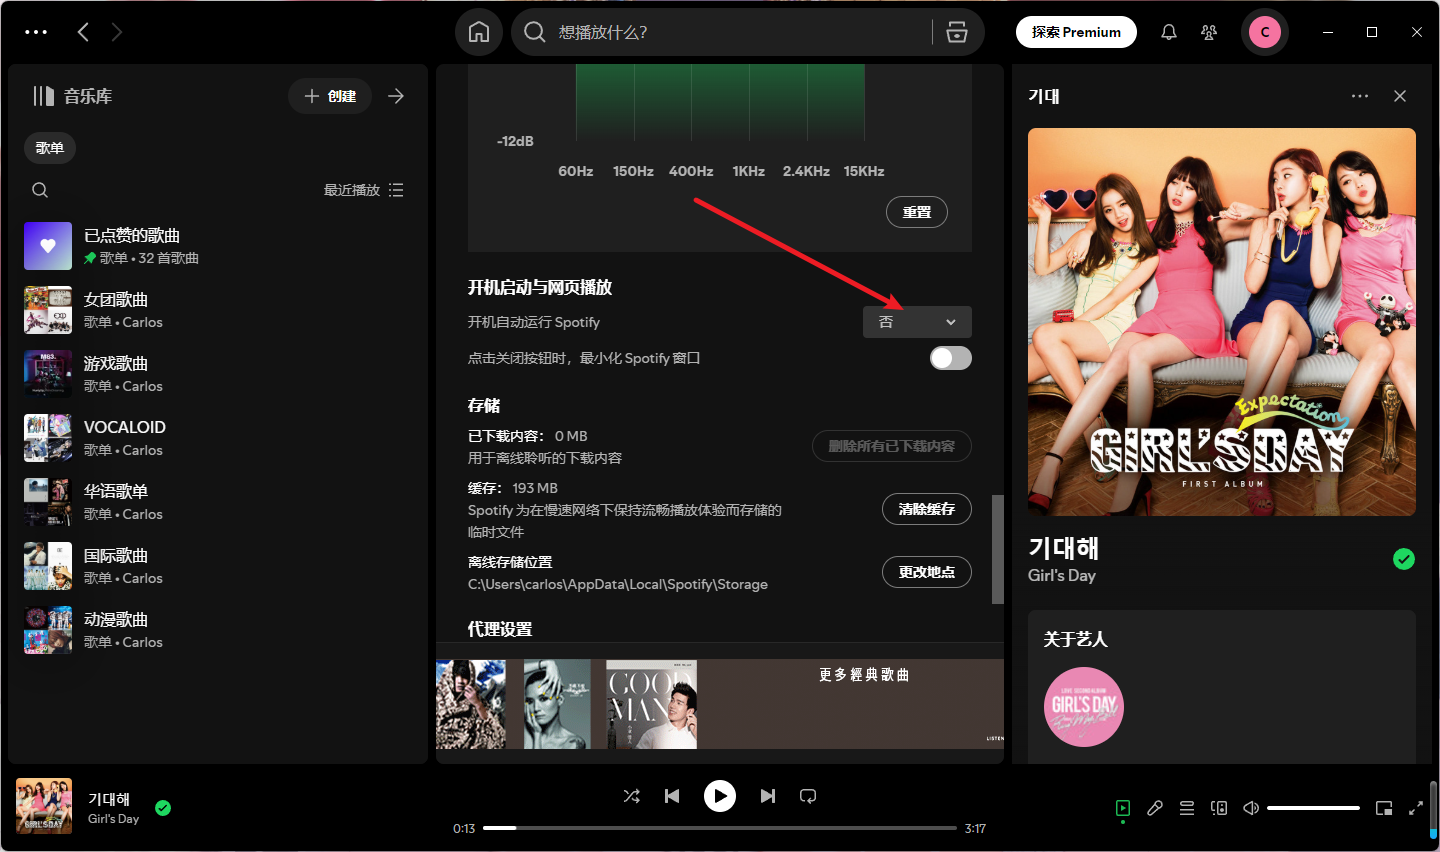
Task: Click the 代理设置 heading
Action: point(500,629)
